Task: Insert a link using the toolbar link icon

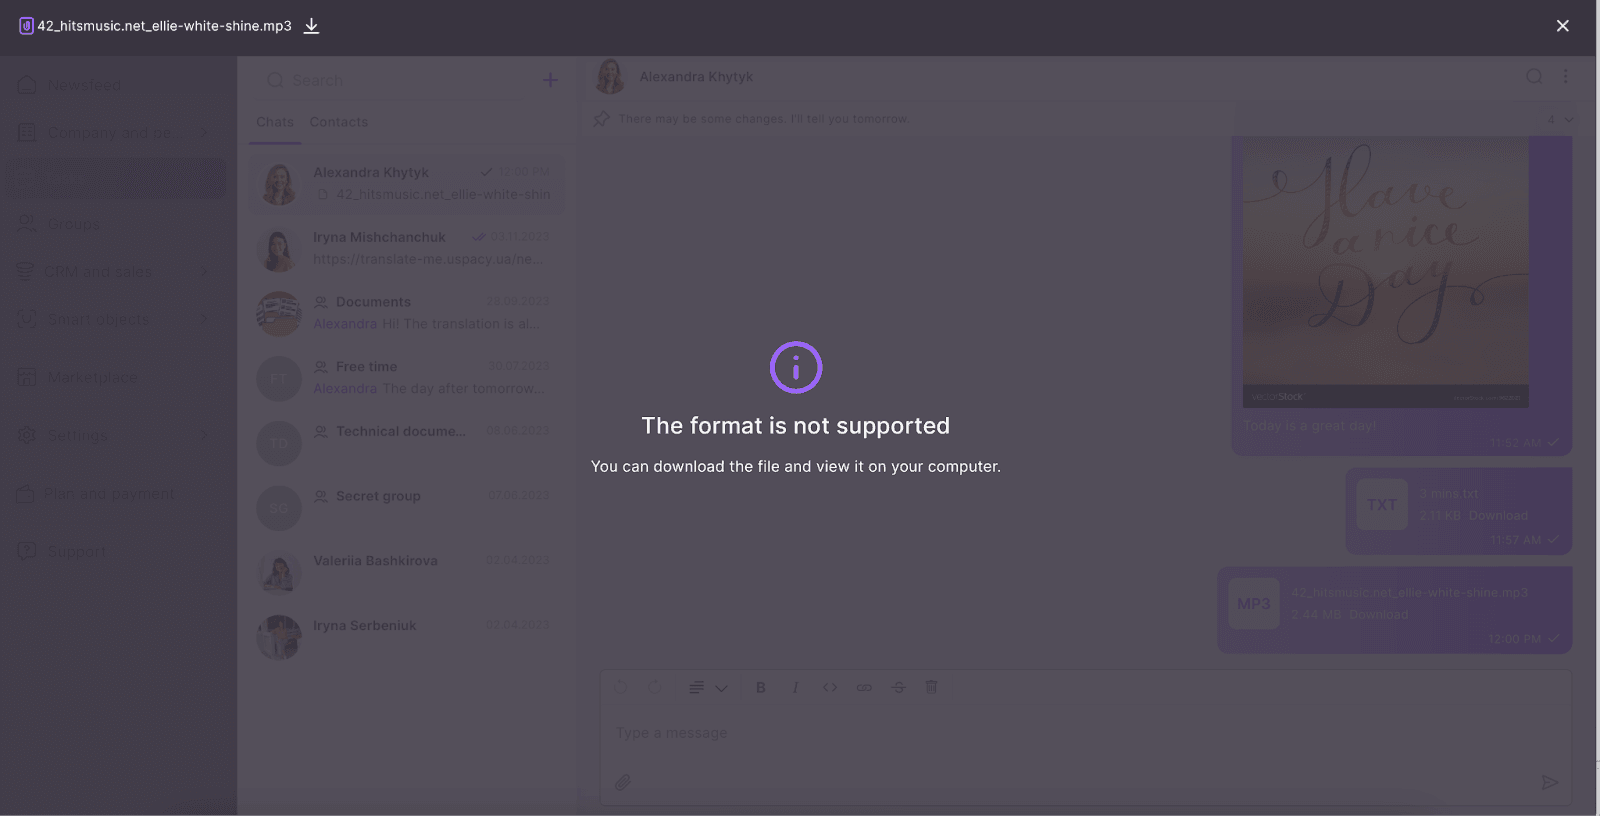Action: [864, 687]
